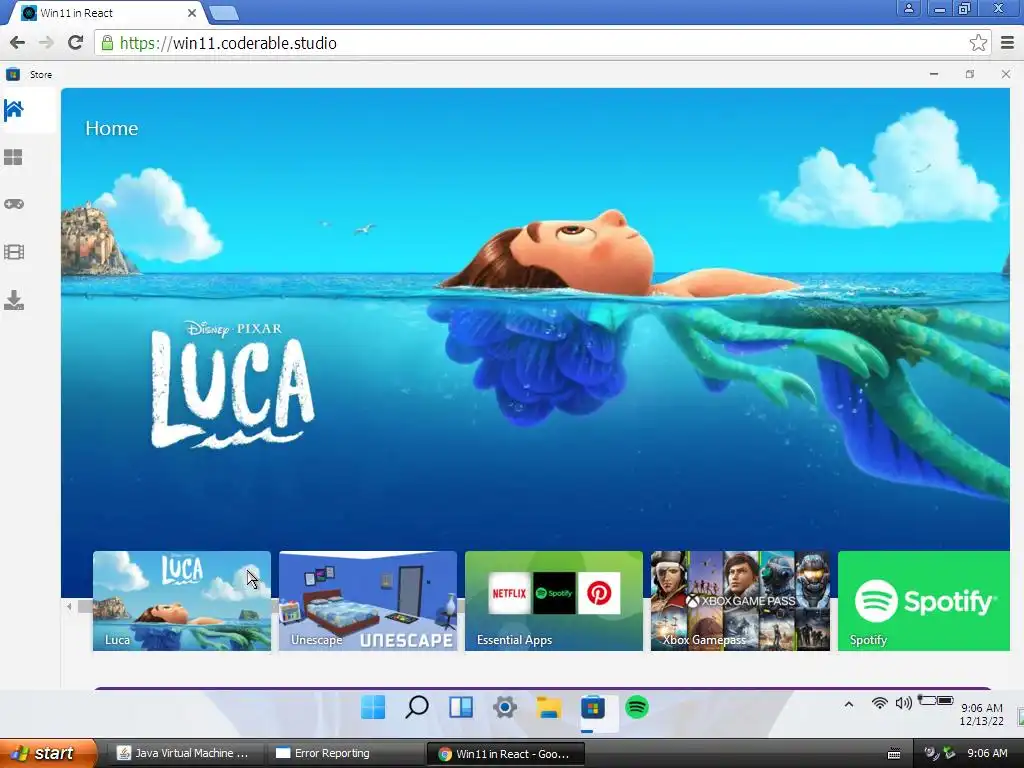
Task: Open the Chrome hamburger menu
Action: pyautogui.click(x=1007, y=42)
